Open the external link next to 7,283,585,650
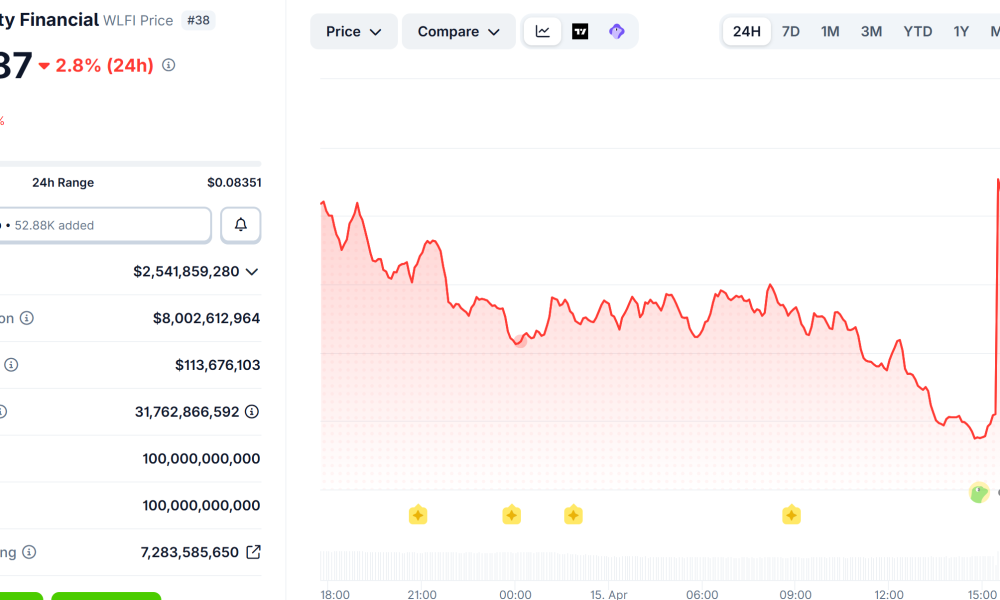This screenshot has width=1000, height=600. [254, 551]
